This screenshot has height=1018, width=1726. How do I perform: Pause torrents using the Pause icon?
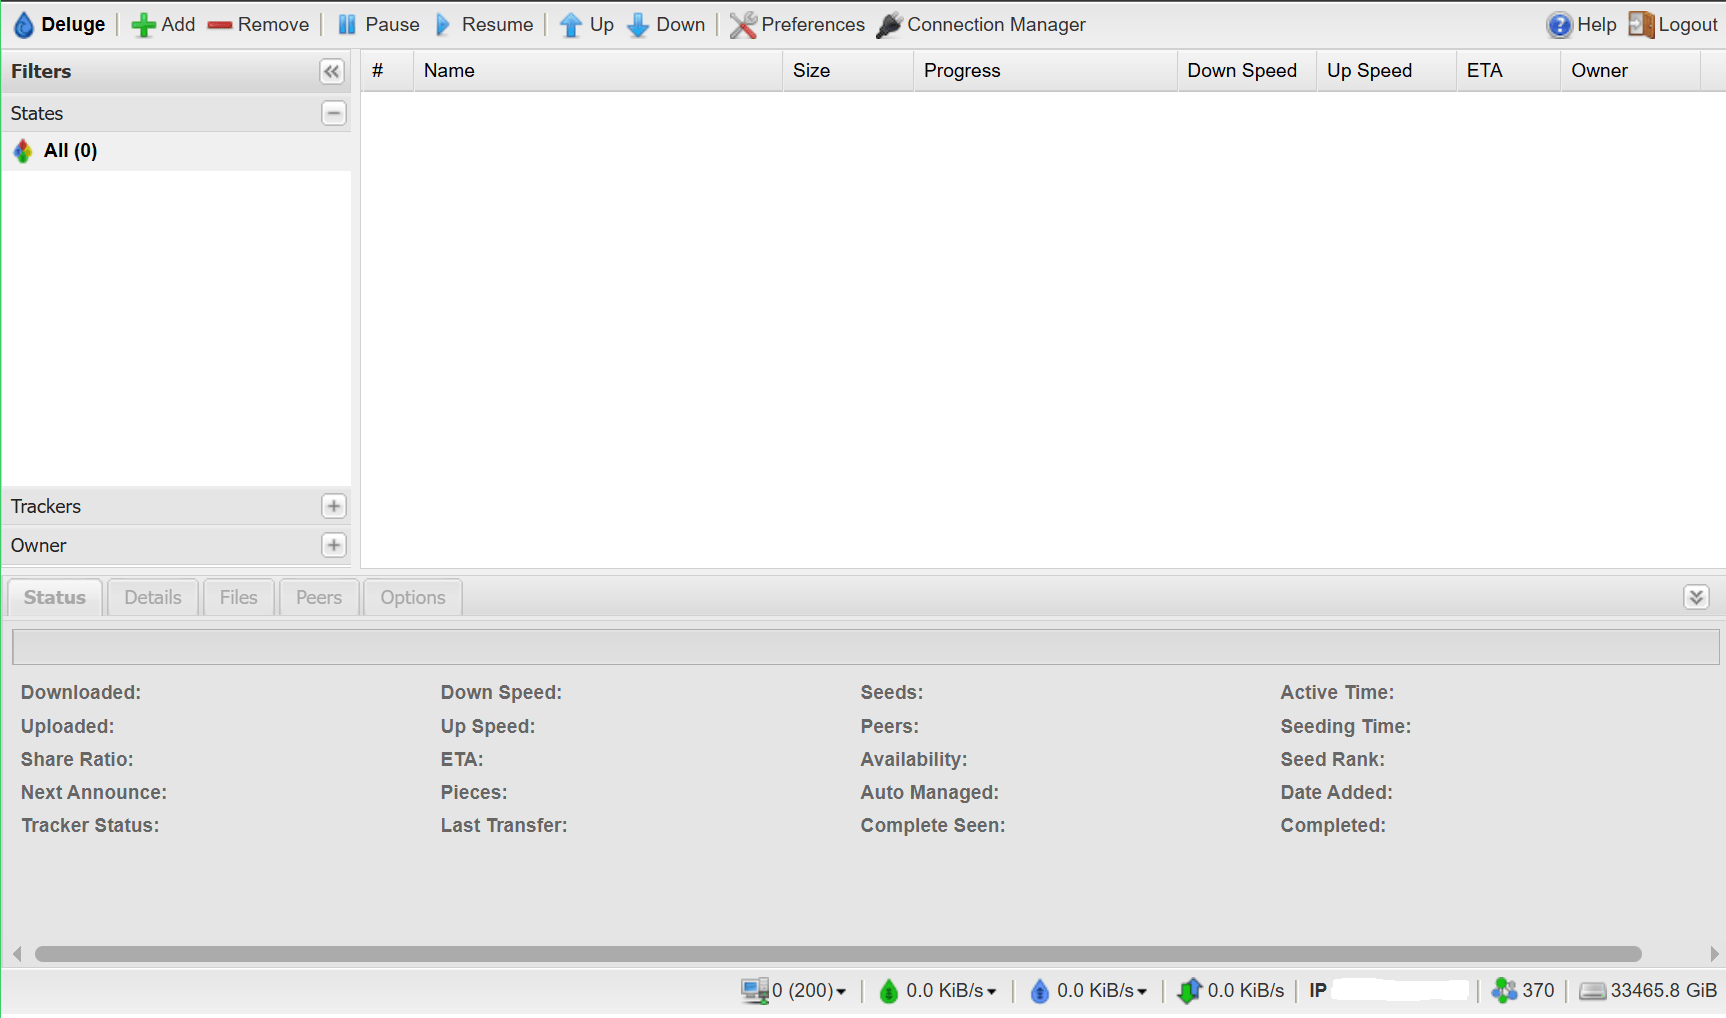tap(347, 25)
